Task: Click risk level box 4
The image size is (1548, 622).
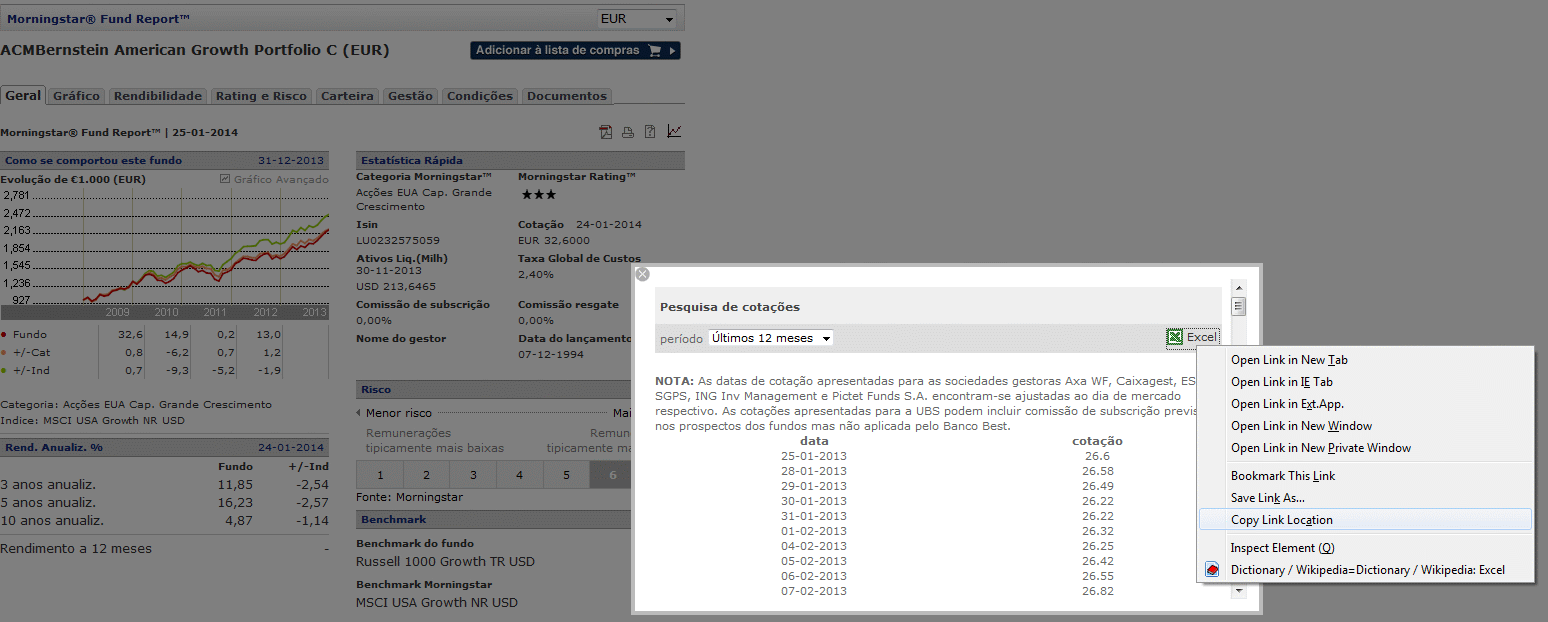Action: 519,475
